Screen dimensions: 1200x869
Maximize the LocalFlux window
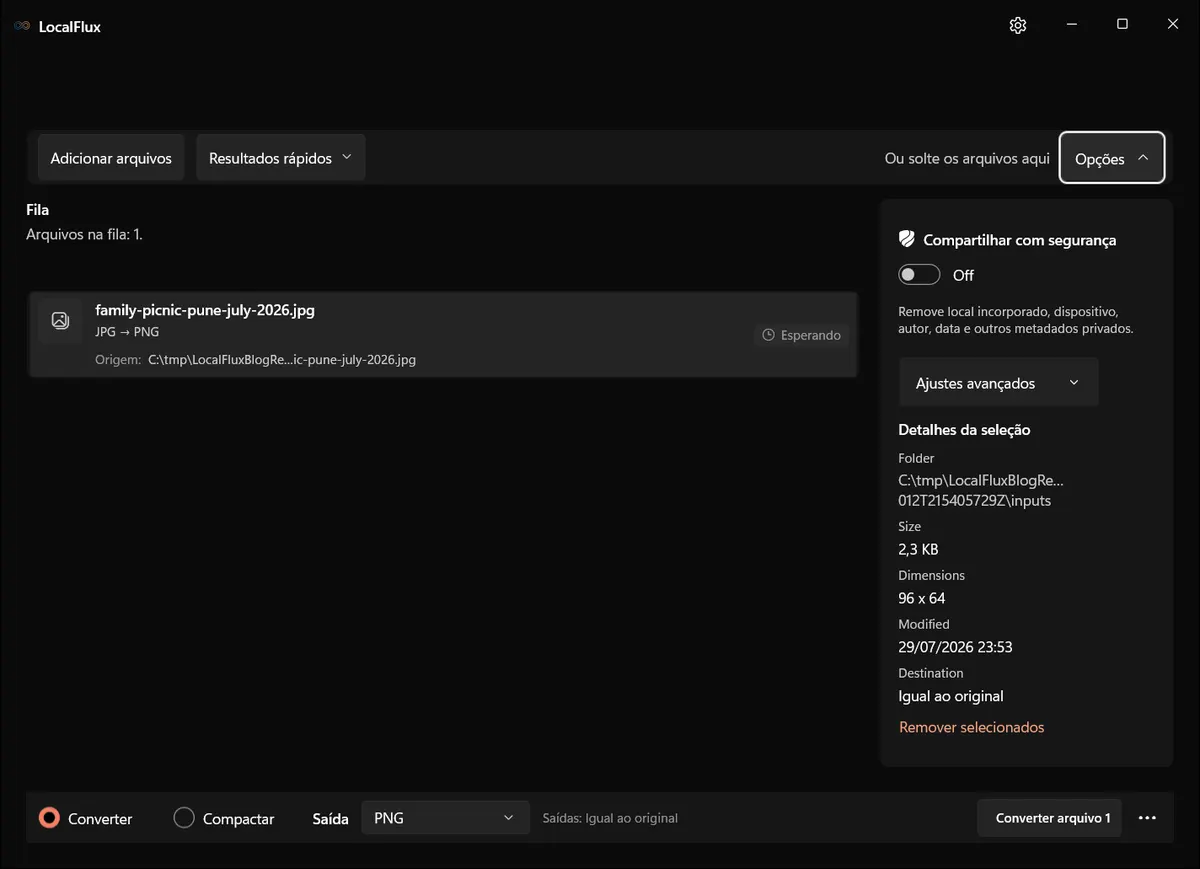click(x=1122, y=25)
